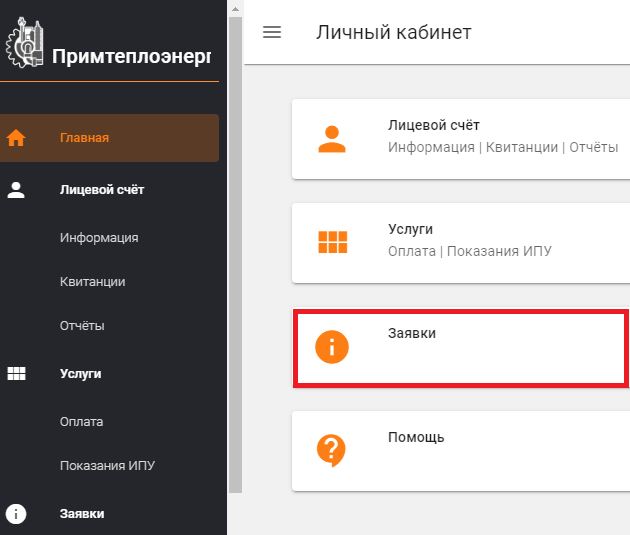Open Показания ИПУ in the sidebar
Viewport: 630px width, 535px height.
point(108,466)
